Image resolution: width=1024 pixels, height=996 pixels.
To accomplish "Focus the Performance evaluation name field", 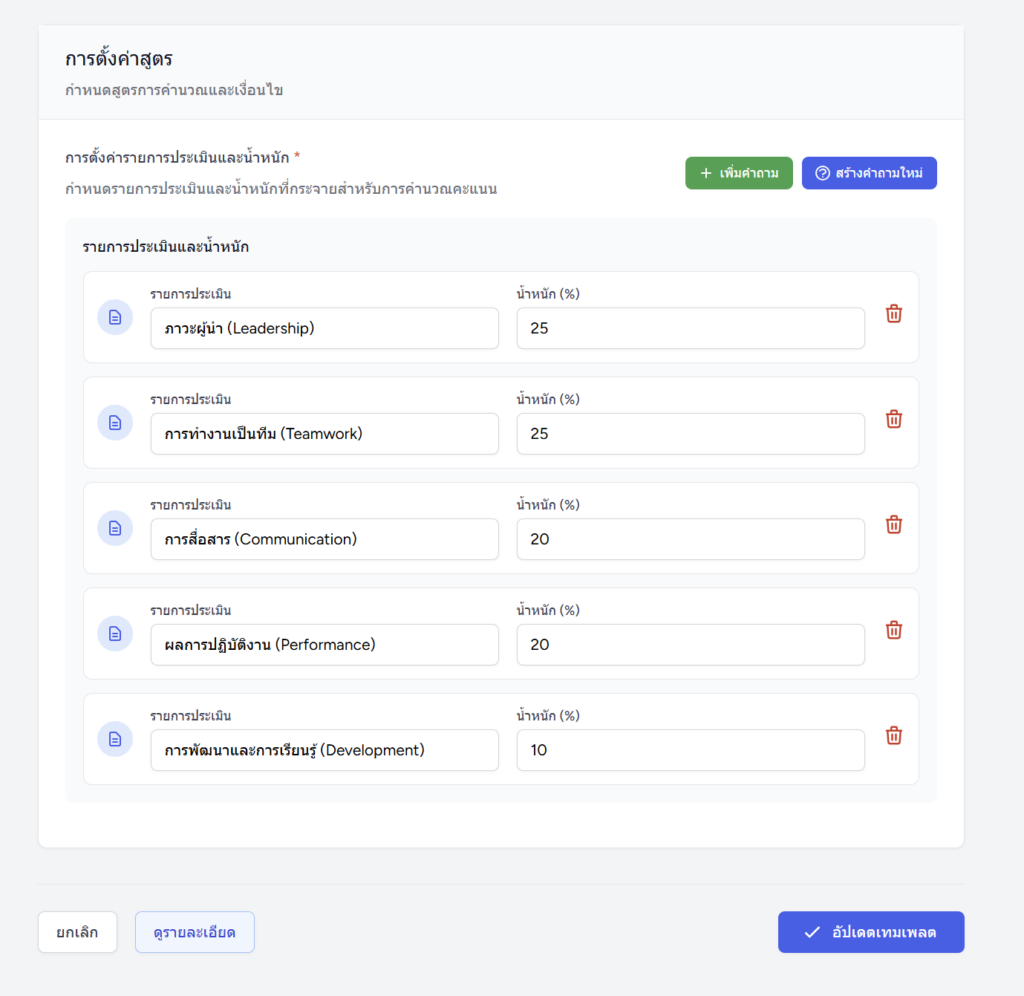I will pos(325,645).
